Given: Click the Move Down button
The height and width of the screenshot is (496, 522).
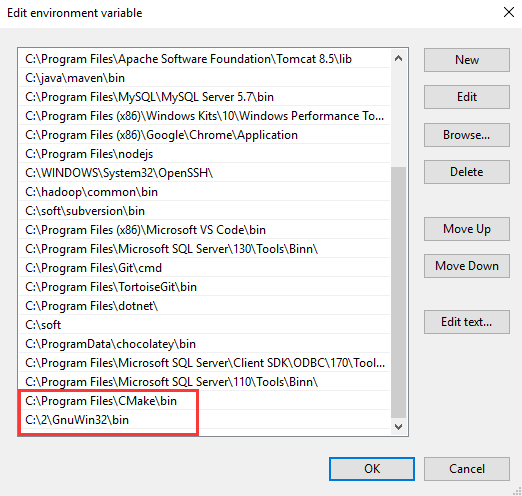Looking at the screenshot, I should click(467, 266).
